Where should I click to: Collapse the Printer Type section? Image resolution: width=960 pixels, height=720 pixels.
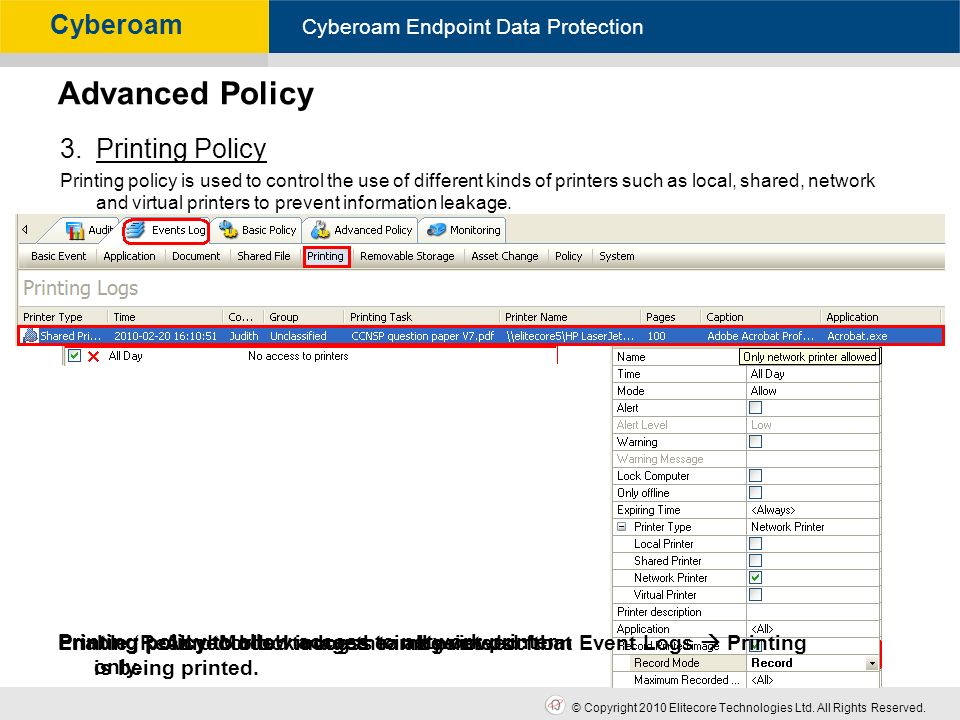622,527
